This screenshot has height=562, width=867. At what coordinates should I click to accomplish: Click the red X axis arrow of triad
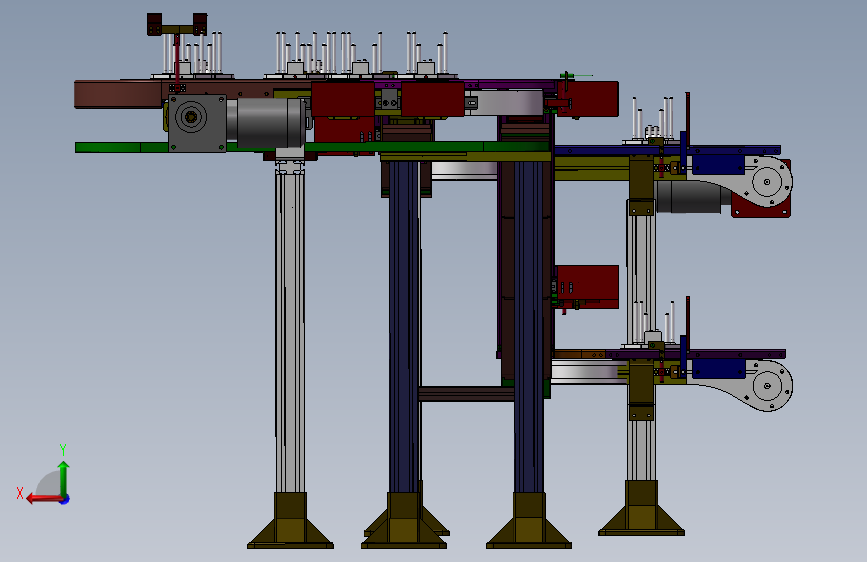tap(43, 499)
